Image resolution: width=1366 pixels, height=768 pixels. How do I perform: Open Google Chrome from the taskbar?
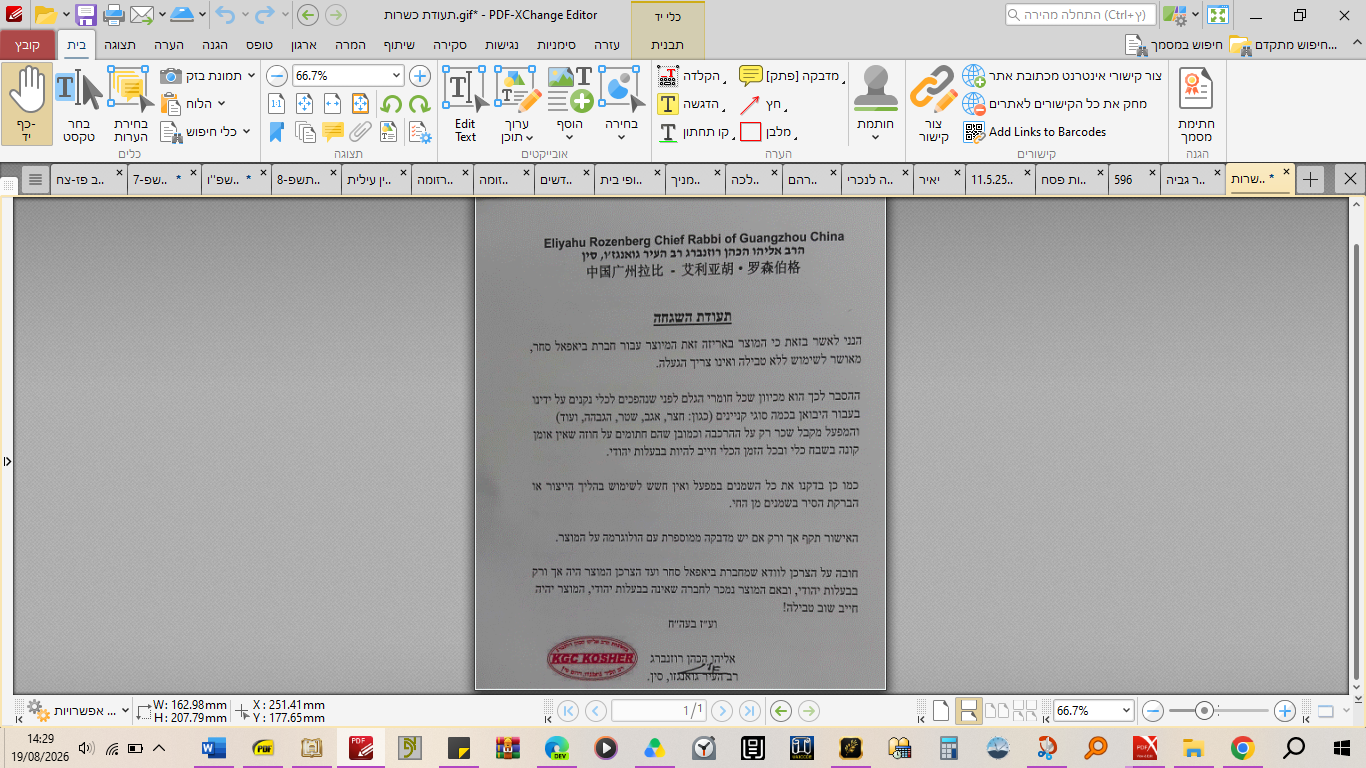click(x=1242, y=747)
